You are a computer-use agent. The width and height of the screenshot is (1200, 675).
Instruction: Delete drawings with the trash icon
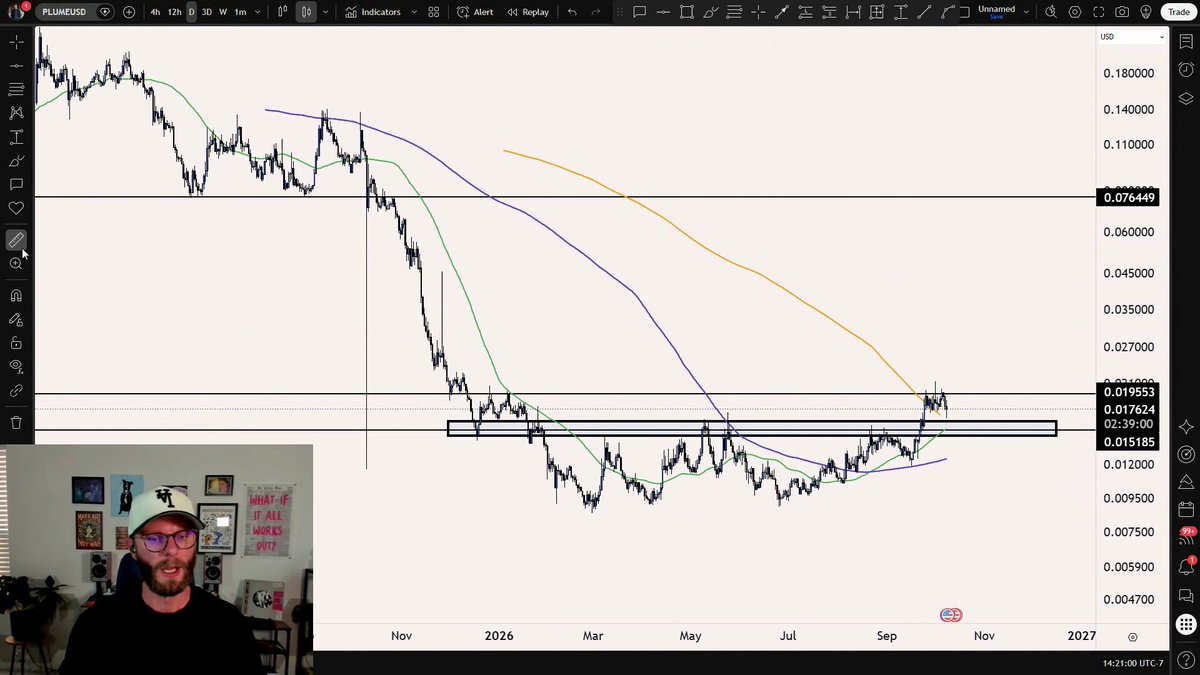[16, 423]
